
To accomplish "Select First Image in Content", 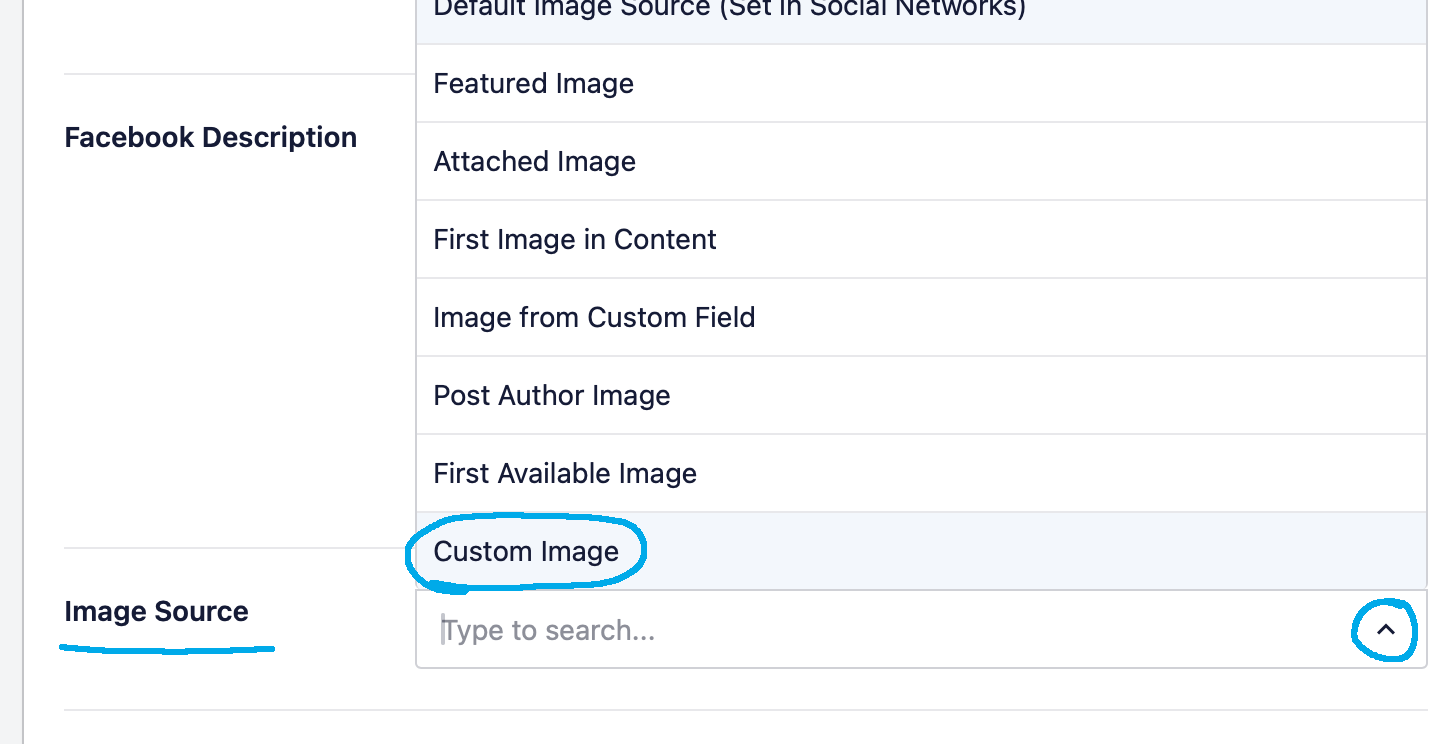I will [x=575, y=239].
